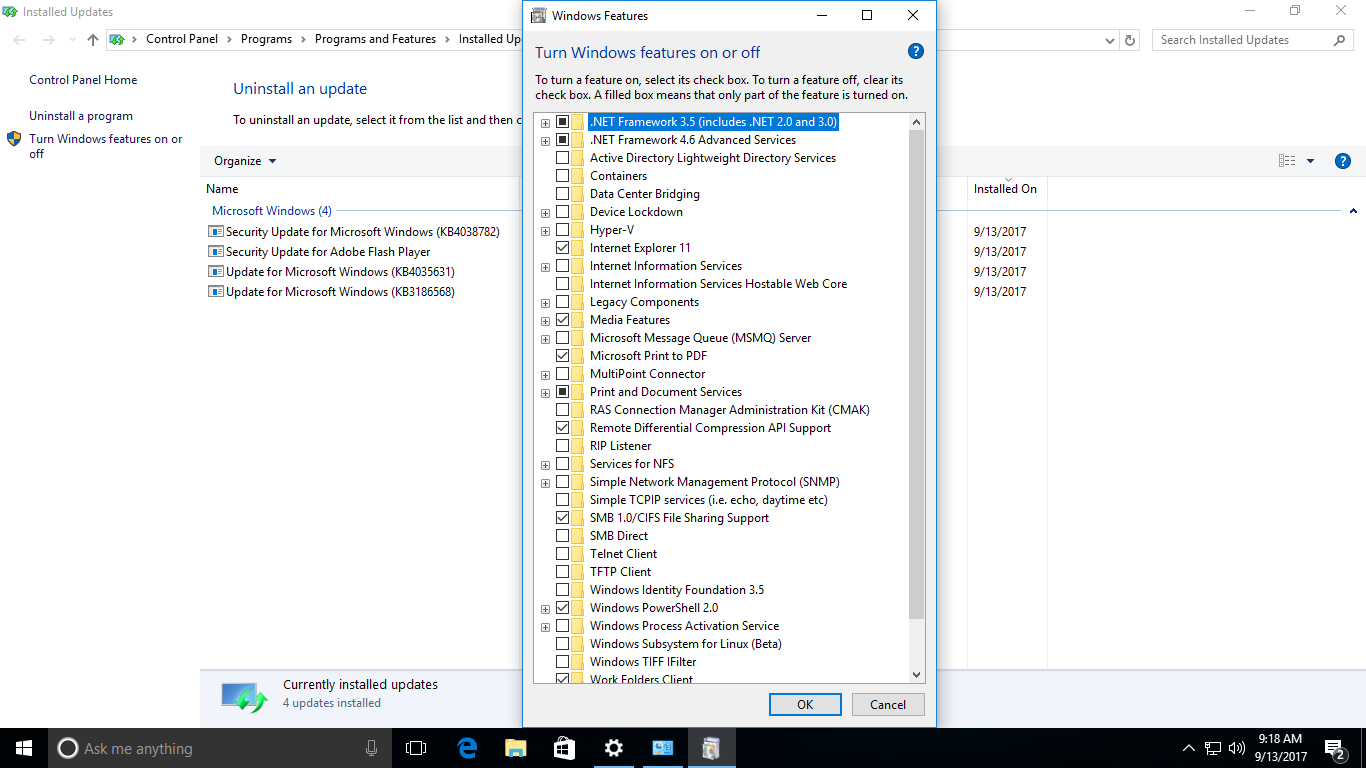Open the Store from taskbar
Viewport: 1366px width, 768px height.
click(x=565, y=748)
